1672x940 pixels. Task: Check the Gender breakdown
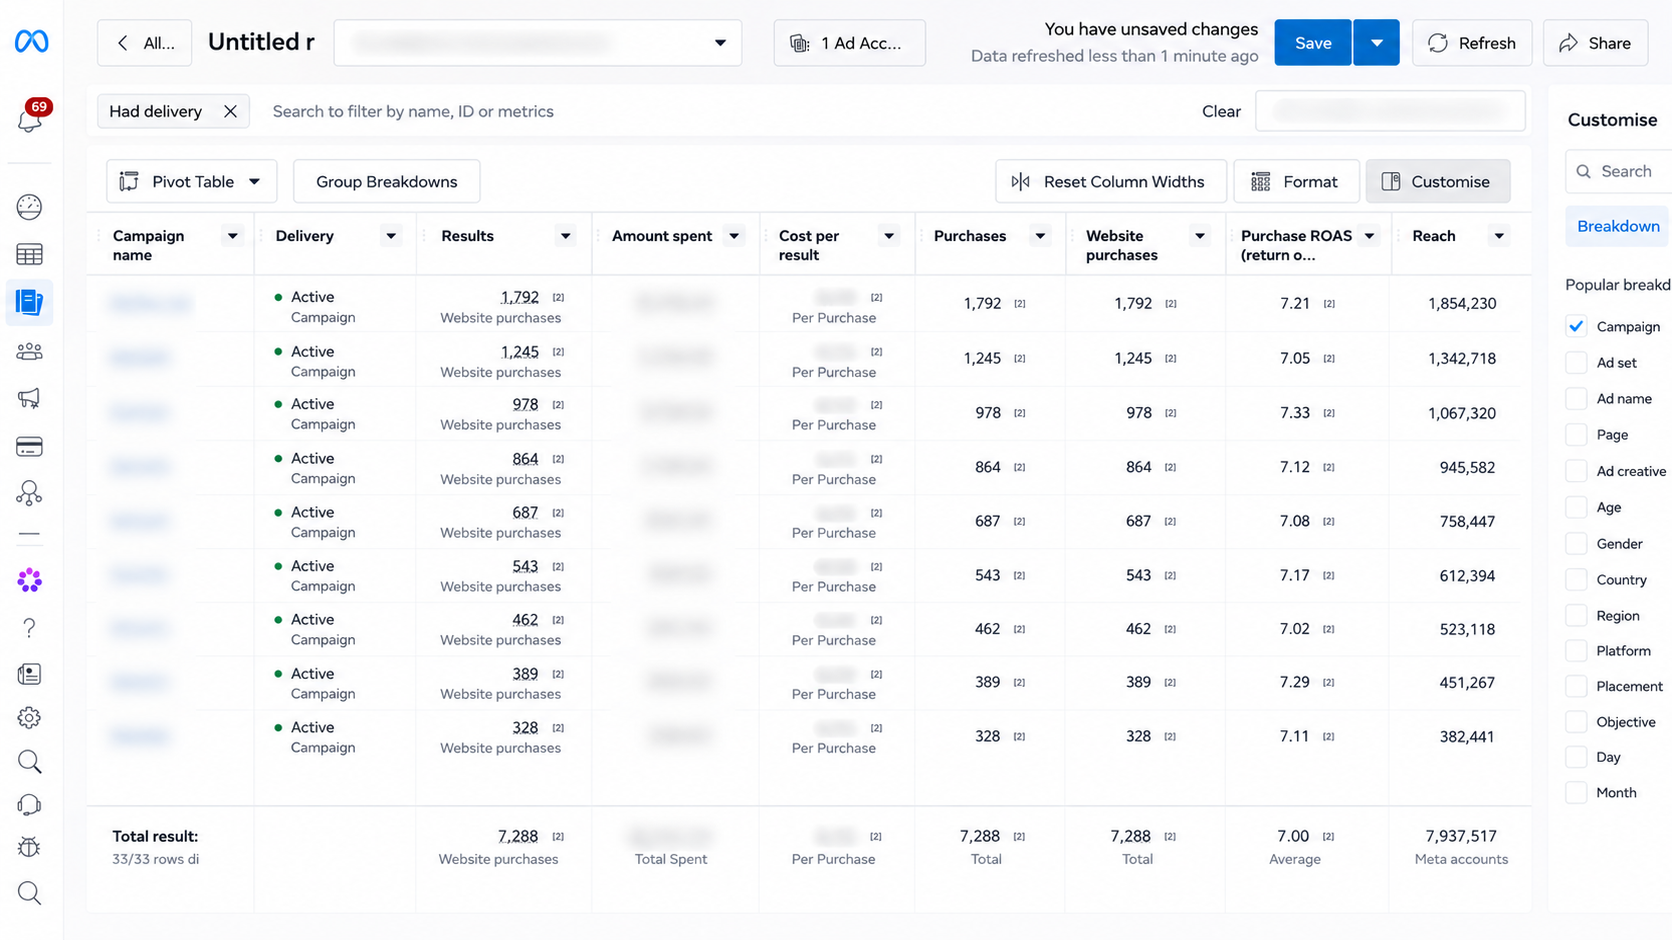point(1576,543)
